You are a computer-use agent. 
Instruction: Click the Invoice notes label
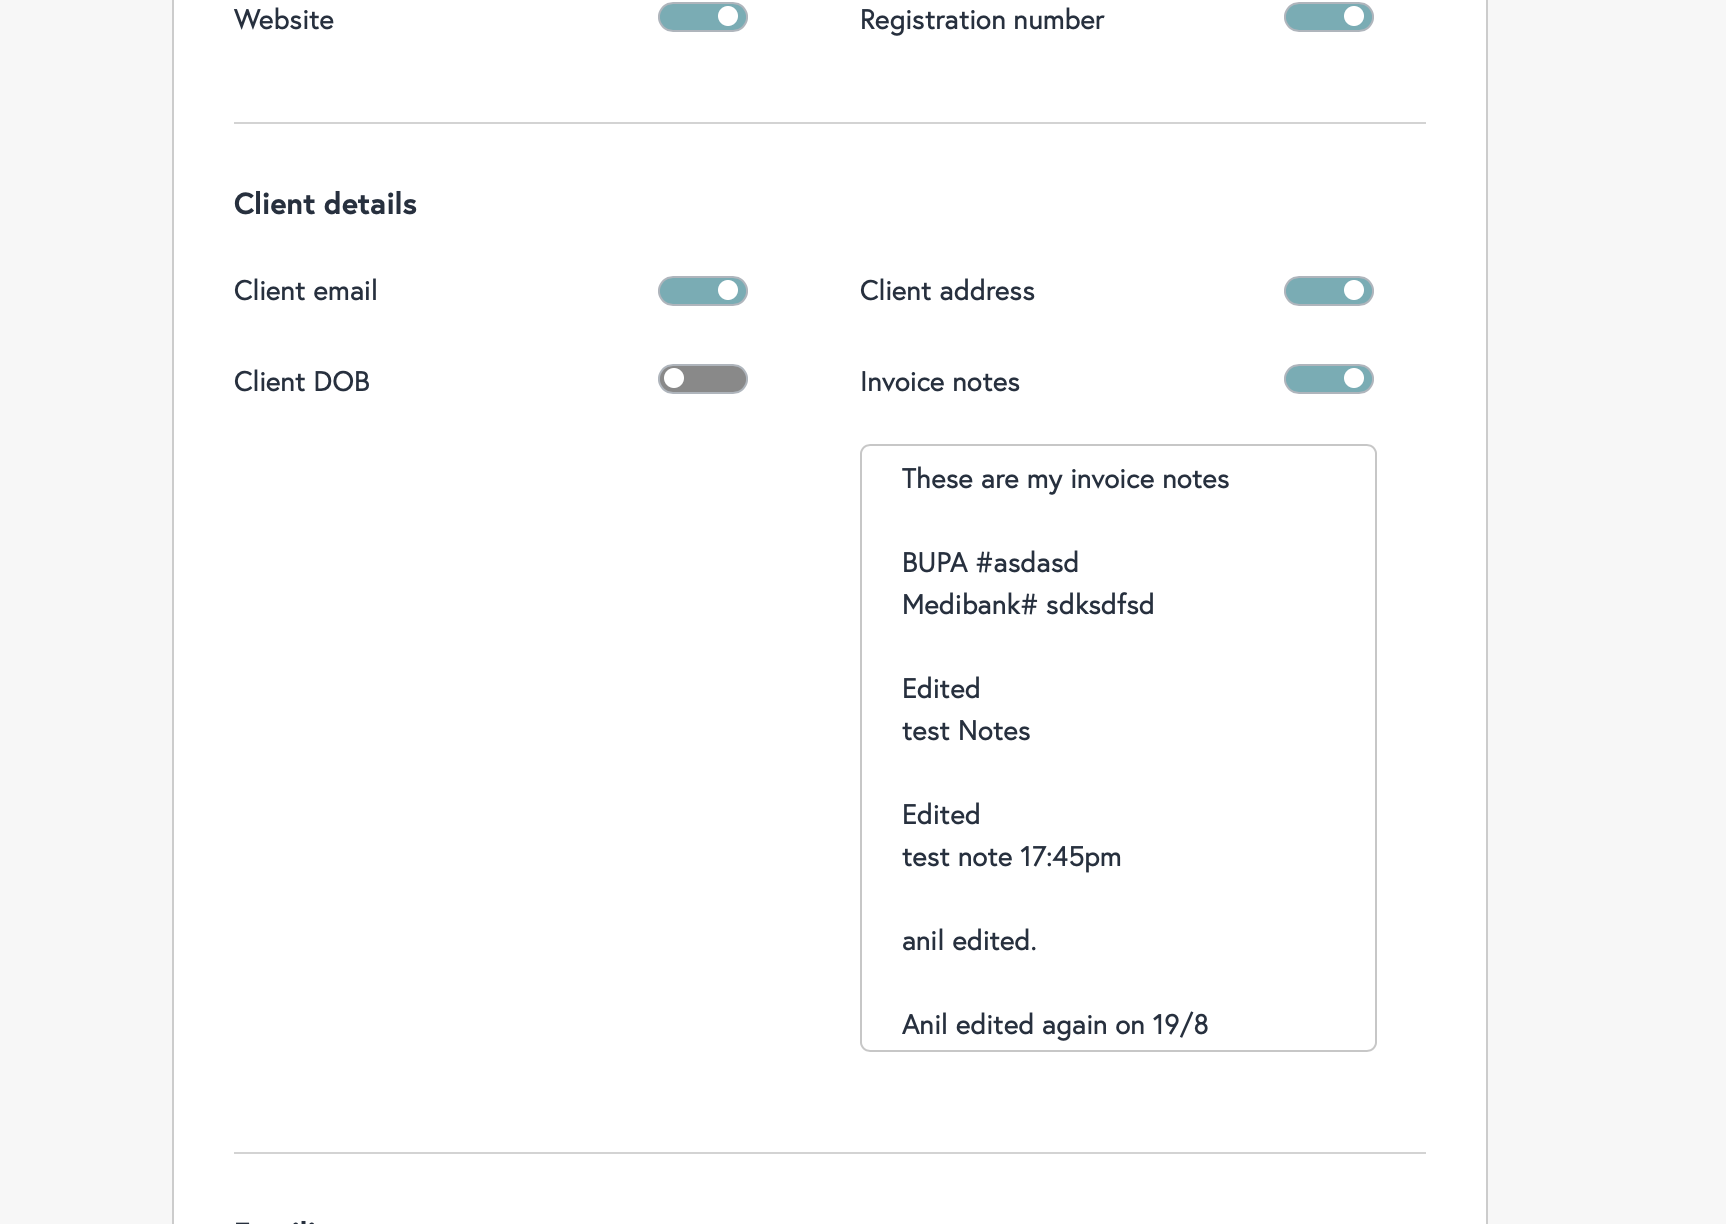tap(939, 382)
